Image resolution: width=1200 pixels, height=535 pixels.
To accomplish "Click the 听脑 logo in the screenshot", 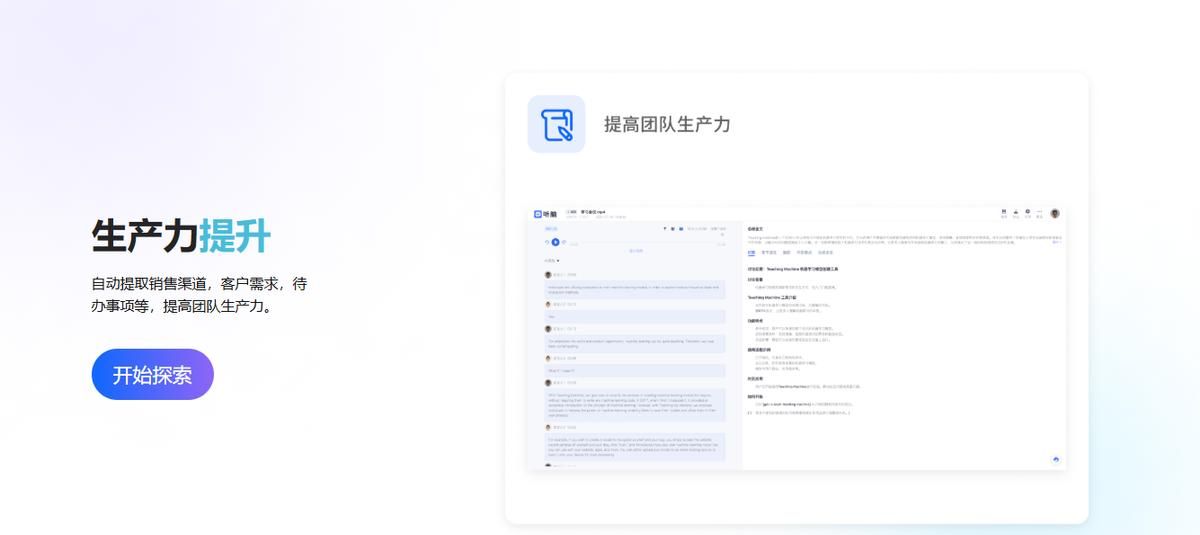I will [545, 214].
